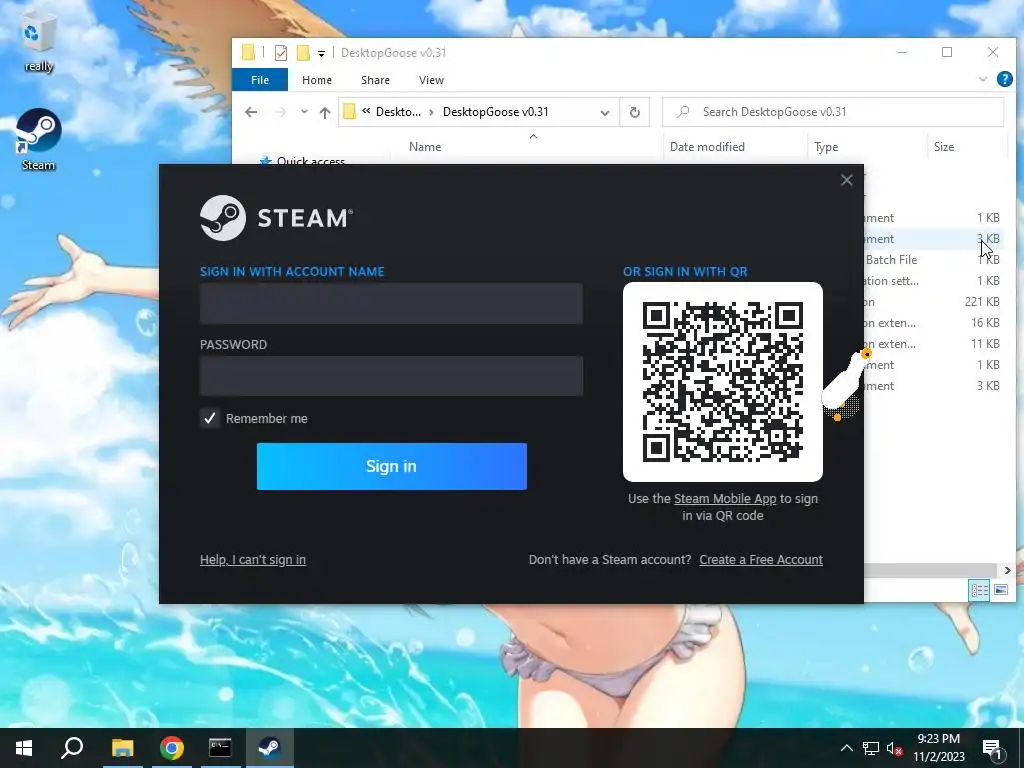Open the taskbar clock and date
This screenshot has width=1024, height=768.
939,748
